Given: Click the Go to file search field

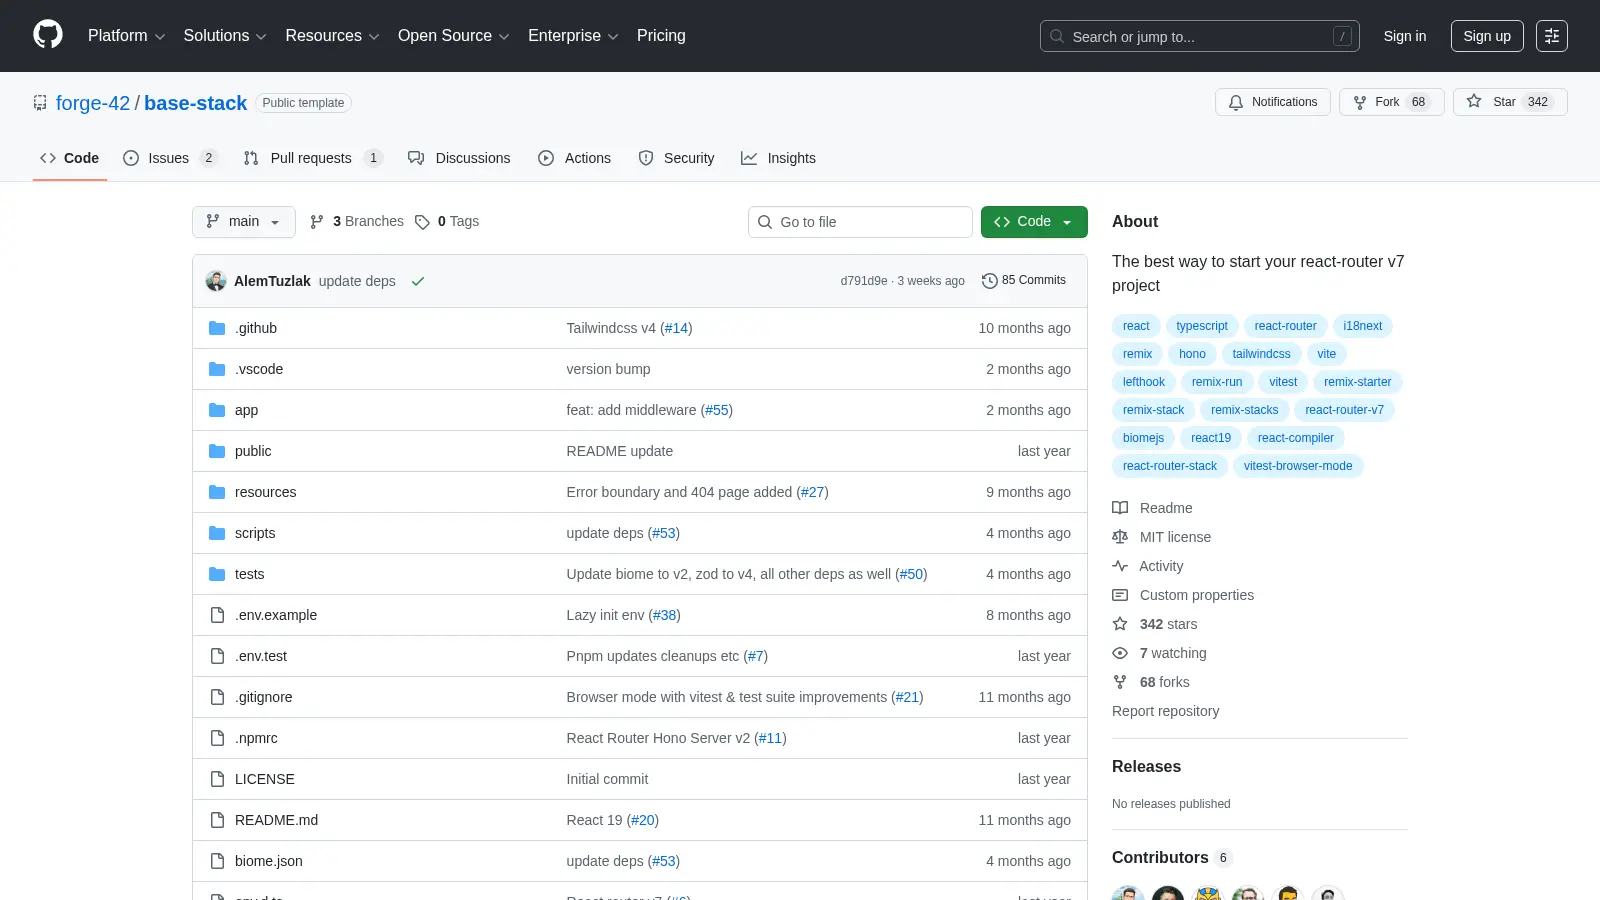Looking at the screenshot, I should coord(860,222).
